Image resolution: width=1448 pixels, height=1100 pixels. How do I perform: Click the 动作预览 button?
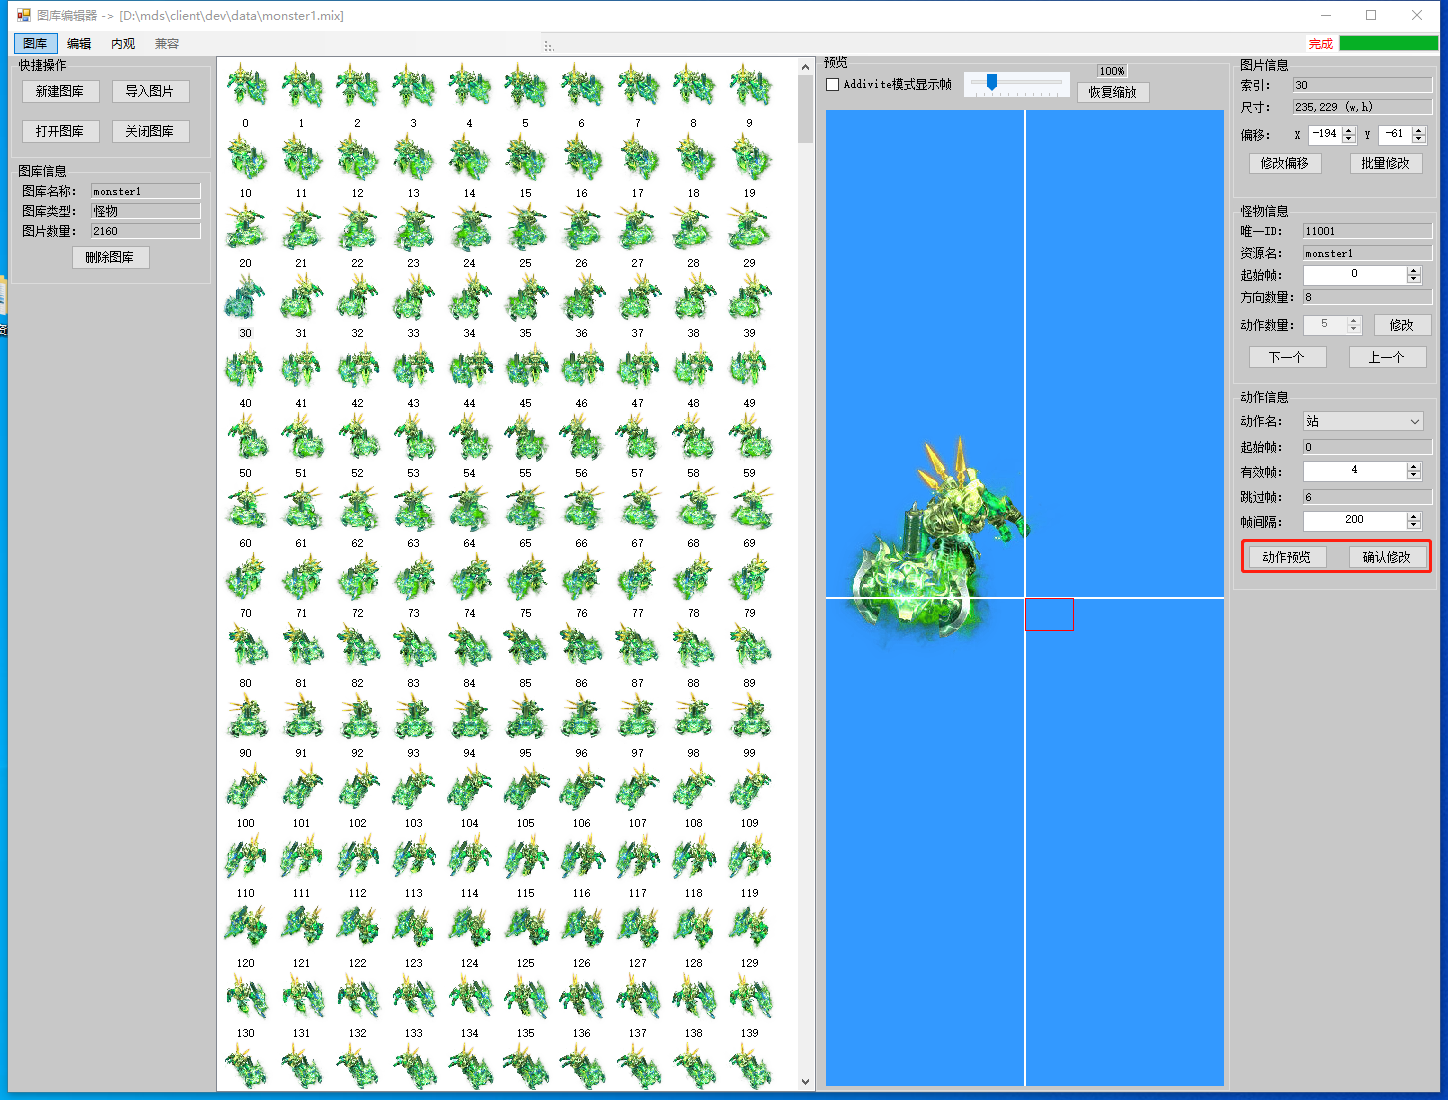click(x=1287, y=557)
